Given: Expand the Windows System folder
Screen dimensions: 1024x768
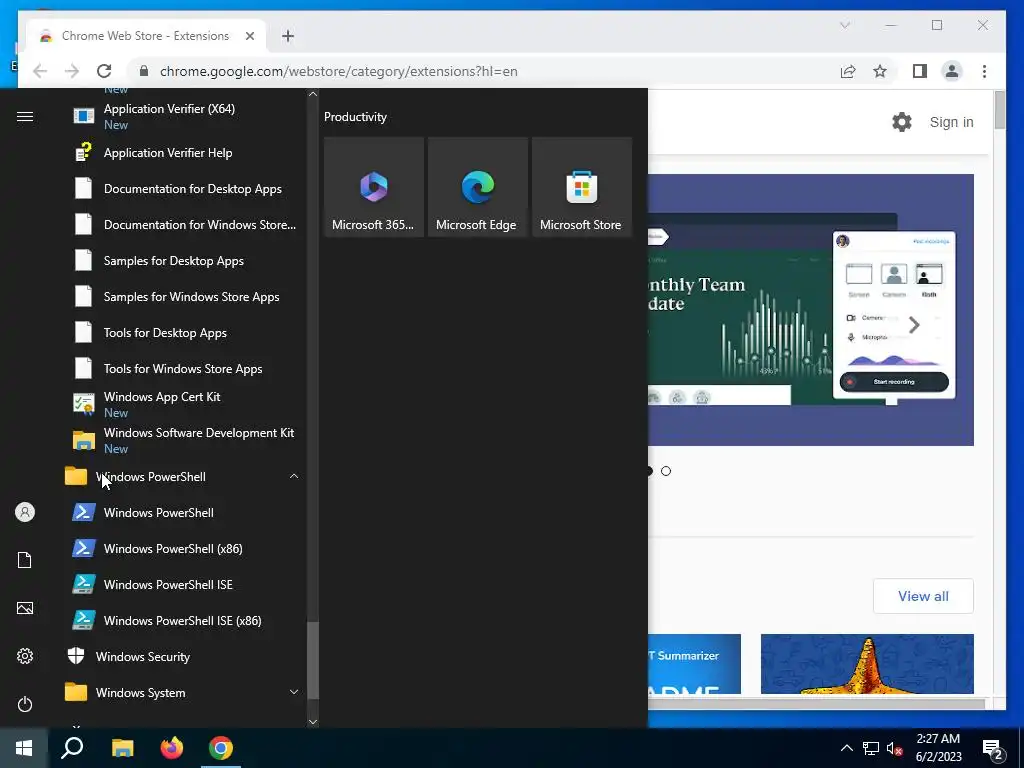Looking at the screenshot, I should pos(183,692).
